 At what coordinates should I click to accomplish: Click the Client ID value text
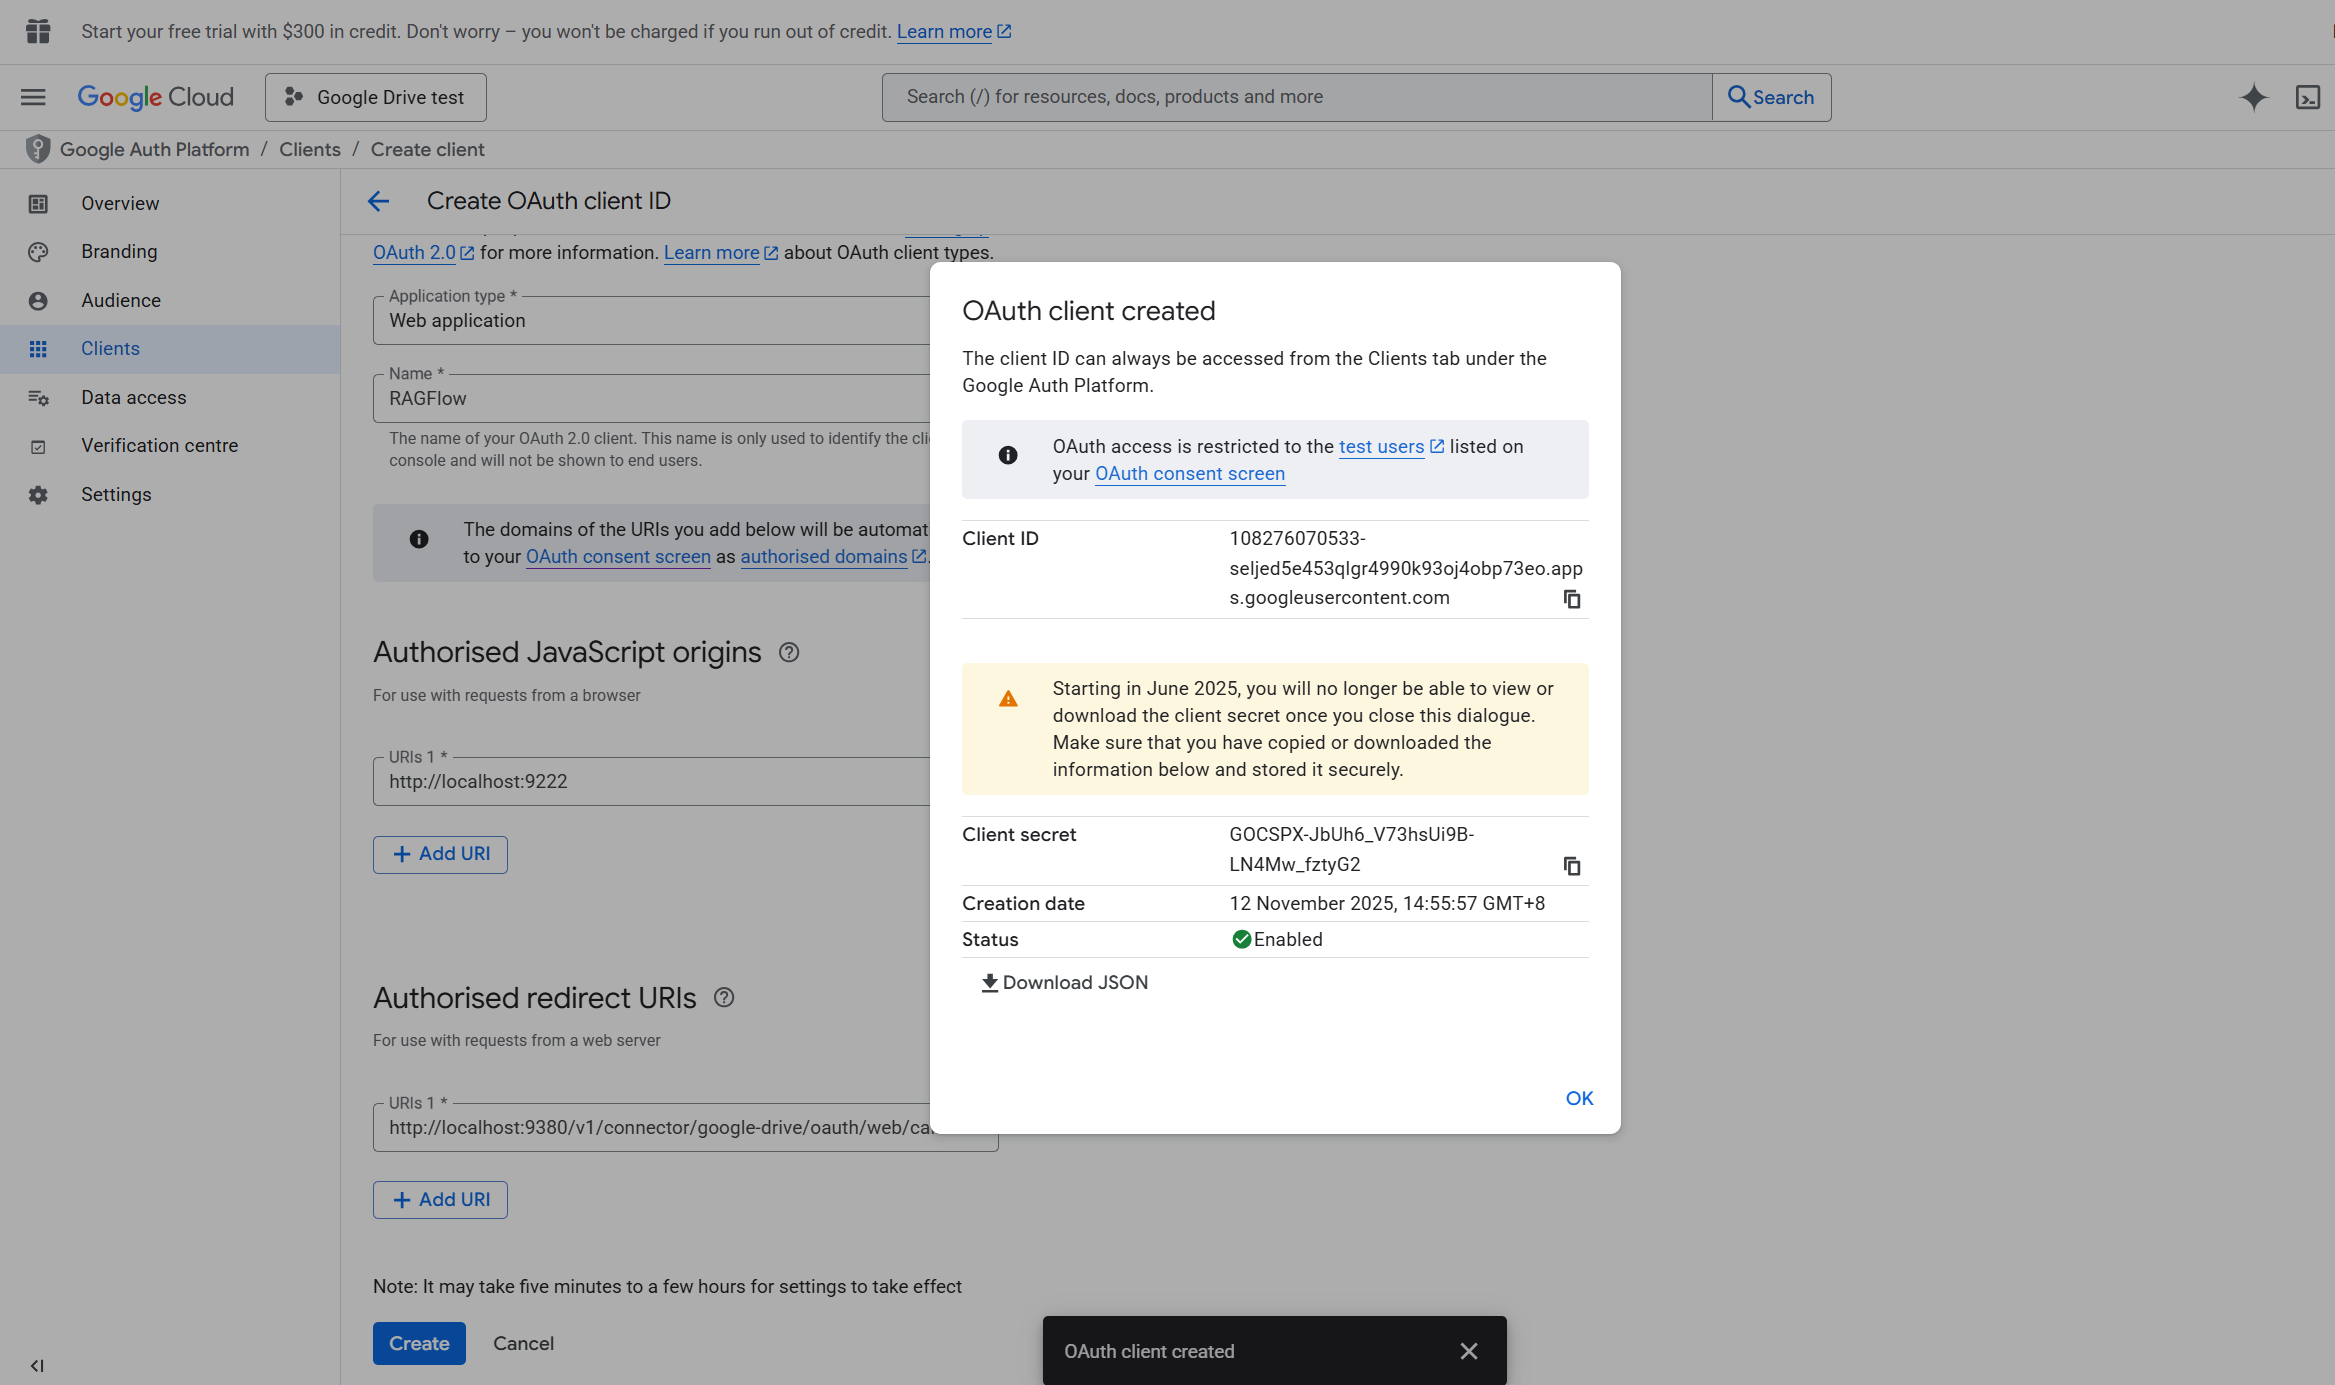point(1405,568)
